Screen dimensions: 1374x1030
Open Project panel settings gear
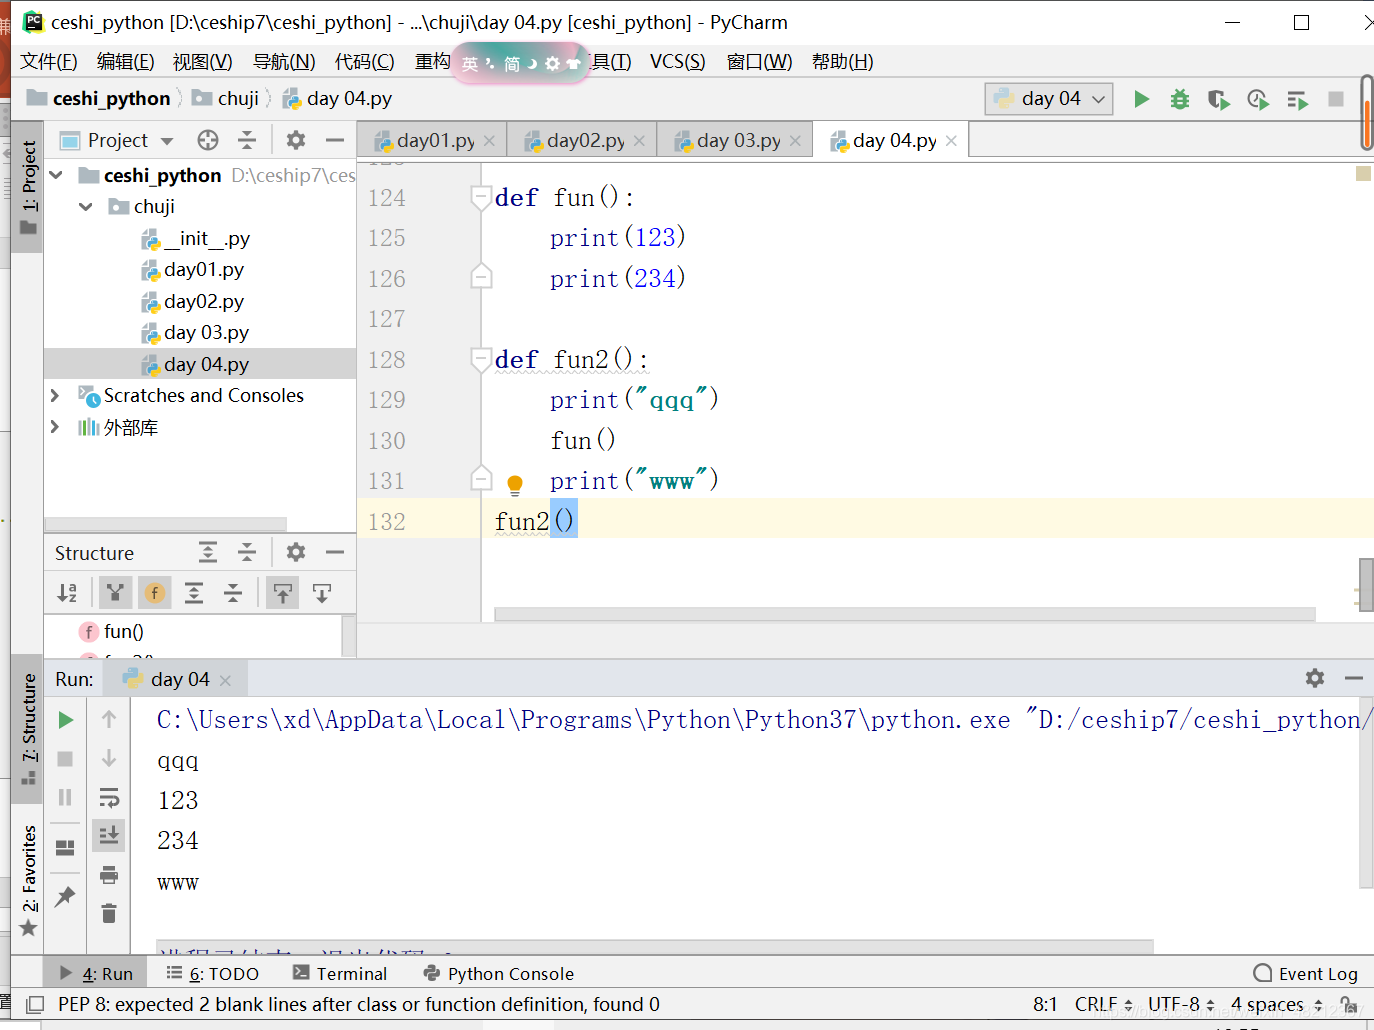296,140
